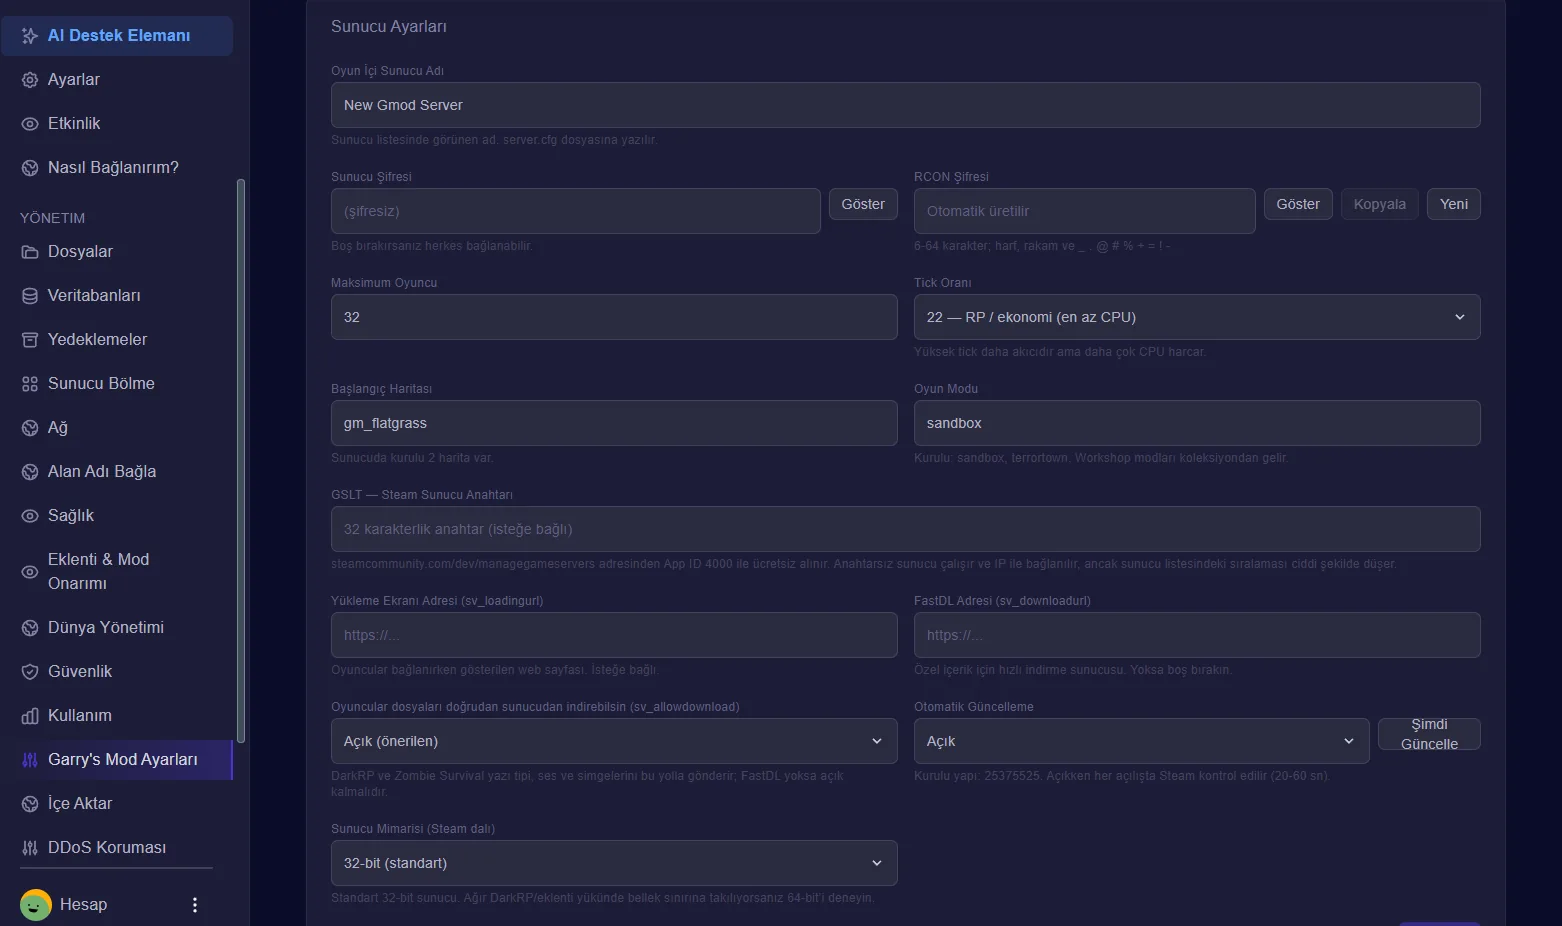This screenshot has width=1562, height=926.
Task: Click the DDoS Koruması sliders icon
Action: (30, 848)
